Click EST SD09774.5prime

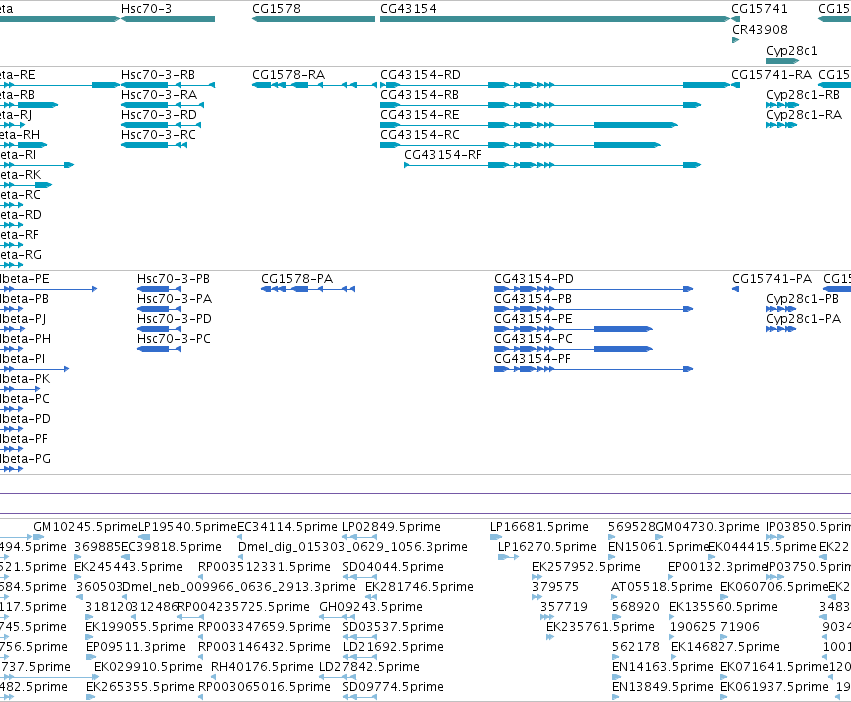[359, 698]
